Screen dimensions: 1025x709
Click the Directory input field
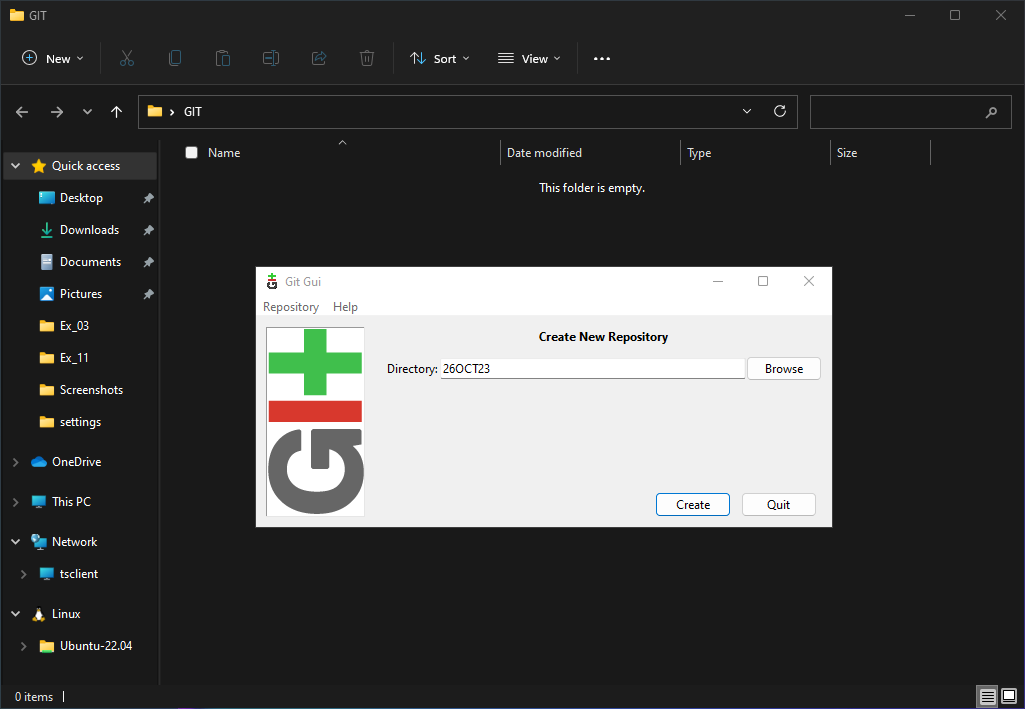point(592,369)
